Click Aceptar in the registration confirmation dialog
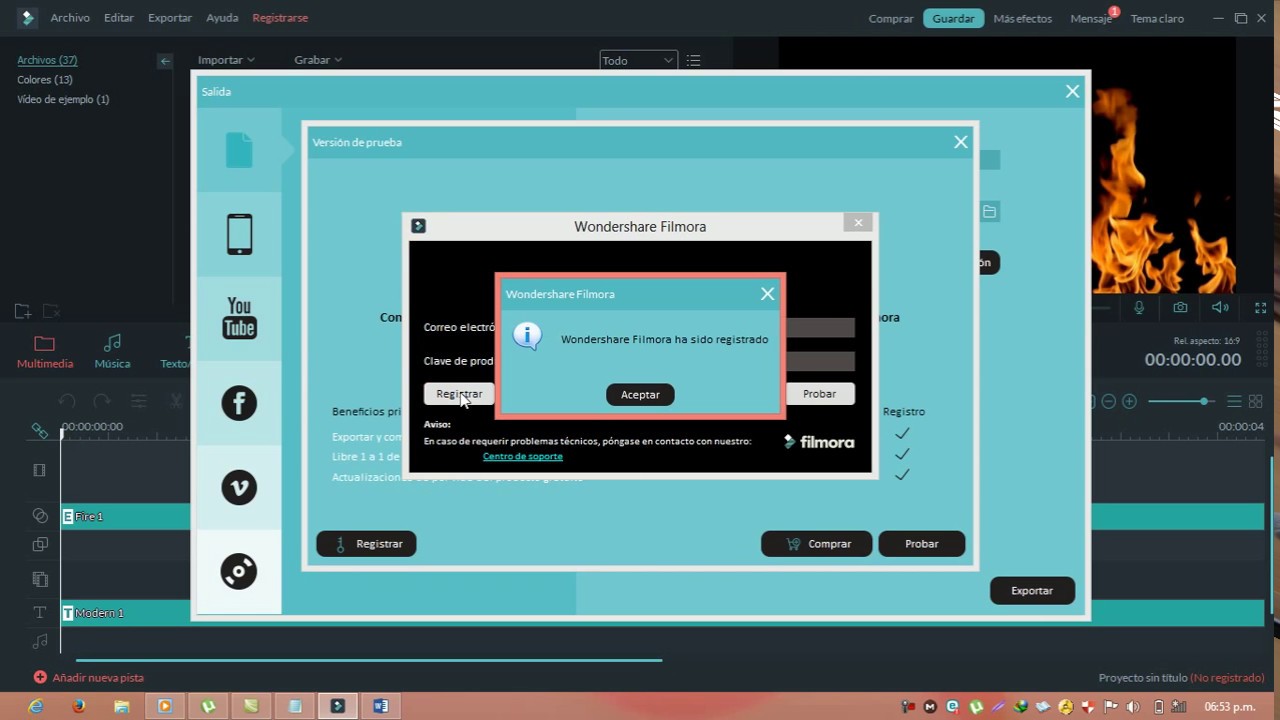 click(x=640, y=395)
